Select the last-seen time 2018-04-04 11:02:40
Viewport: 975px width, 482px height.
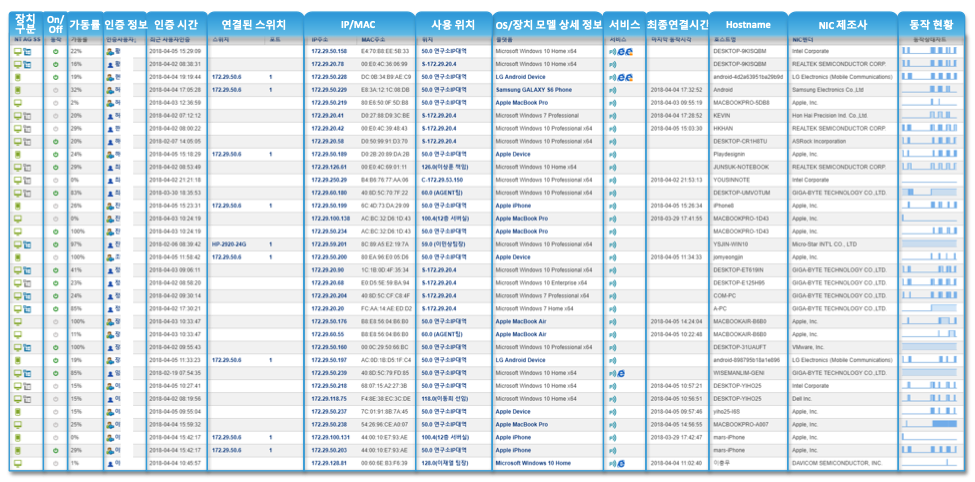coord(676,463)
